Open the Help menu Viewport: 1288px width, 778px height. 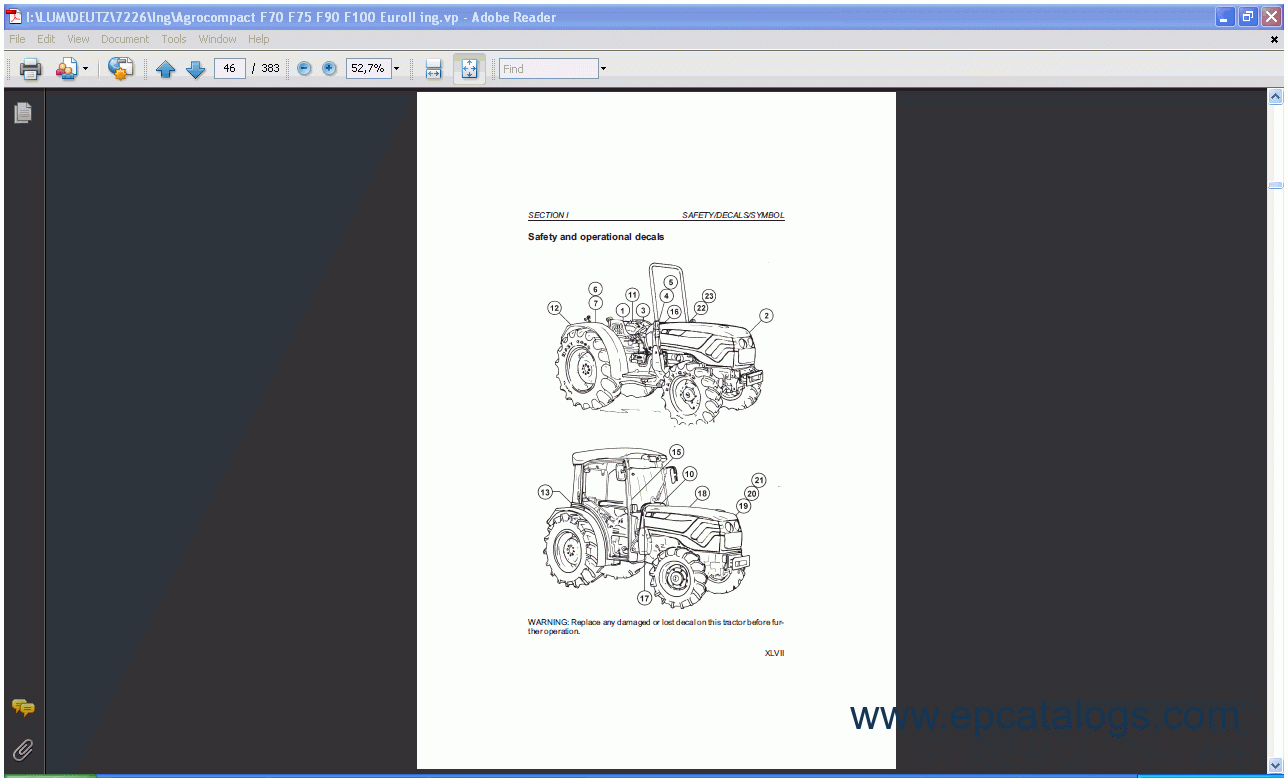259,39
